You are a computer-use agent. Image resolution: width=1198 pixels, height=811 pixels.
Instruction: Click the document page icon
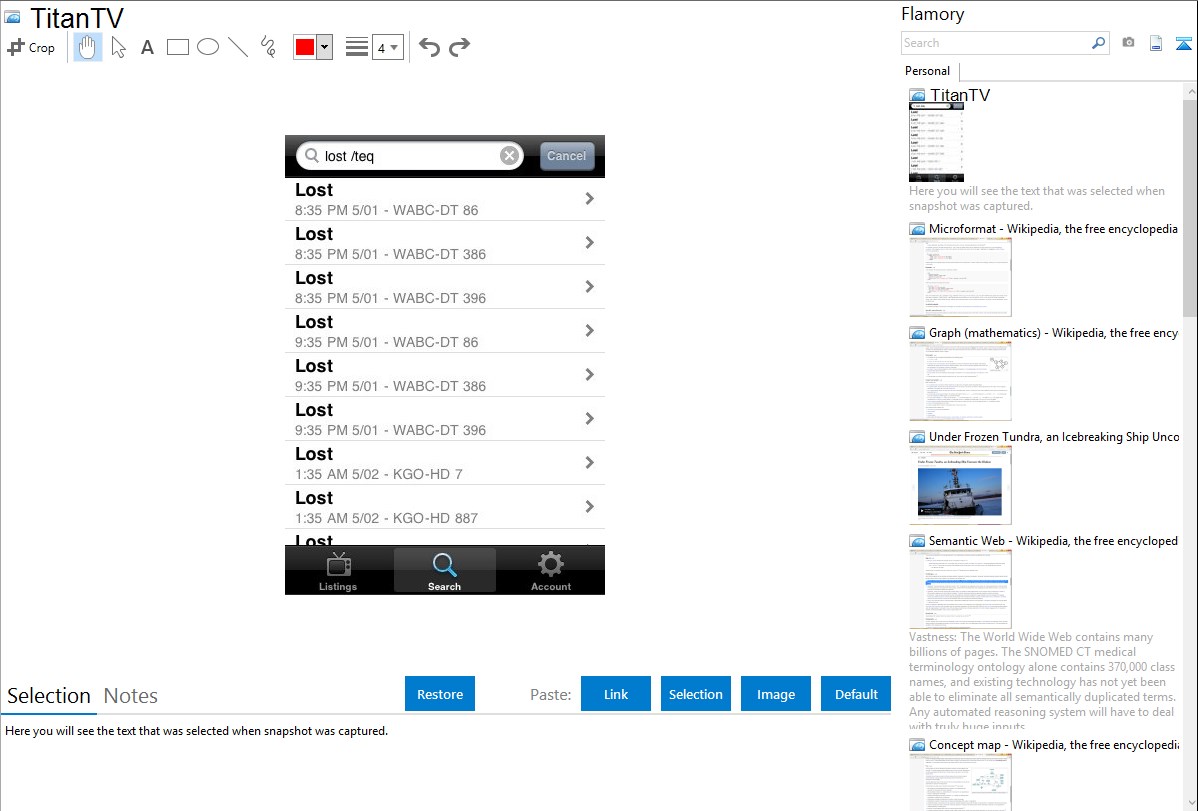click(1156, 43)
